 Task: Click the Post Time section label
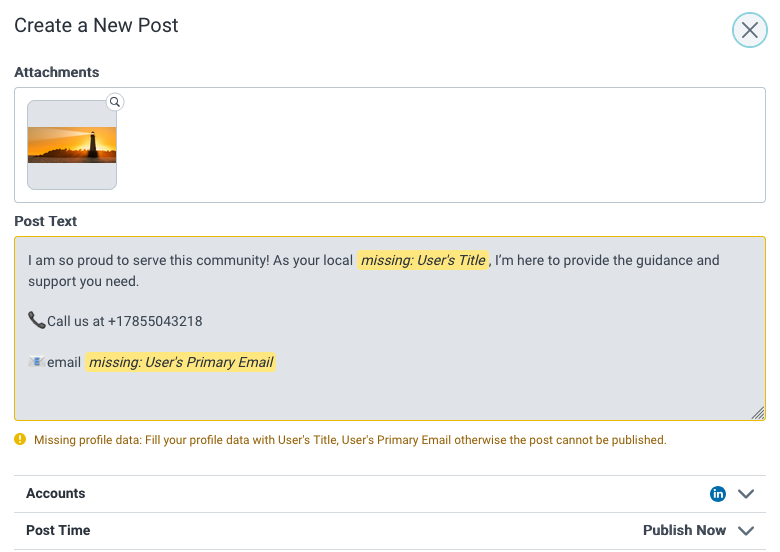click(x=58, y=530)
